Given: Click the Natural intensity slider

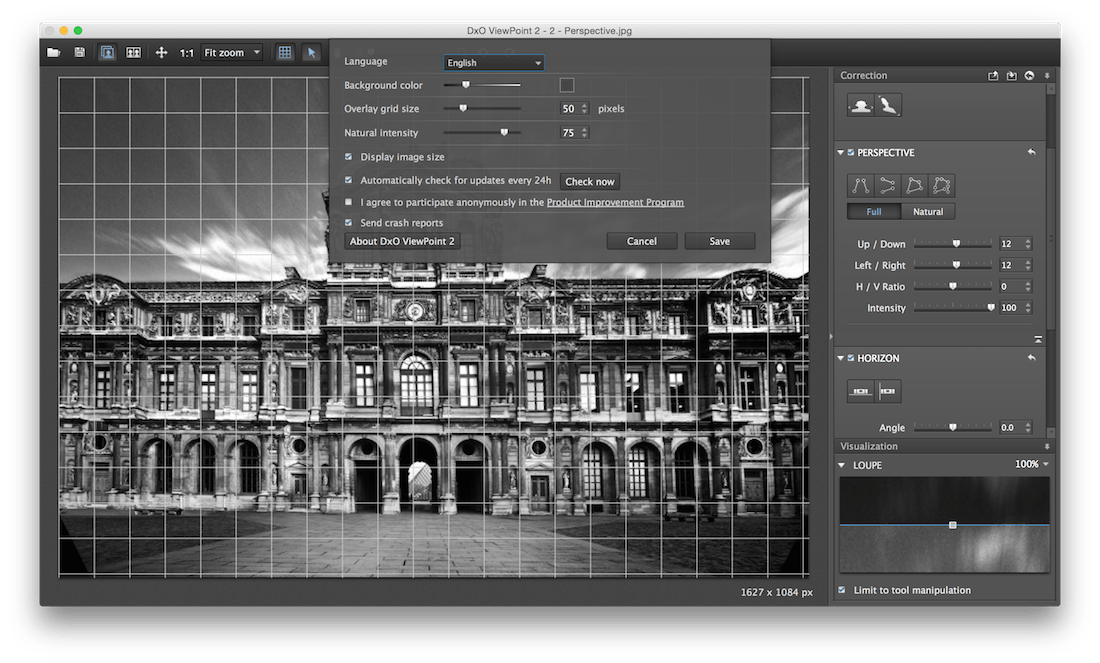Looking at the screenshot, I should coord(483,133).
